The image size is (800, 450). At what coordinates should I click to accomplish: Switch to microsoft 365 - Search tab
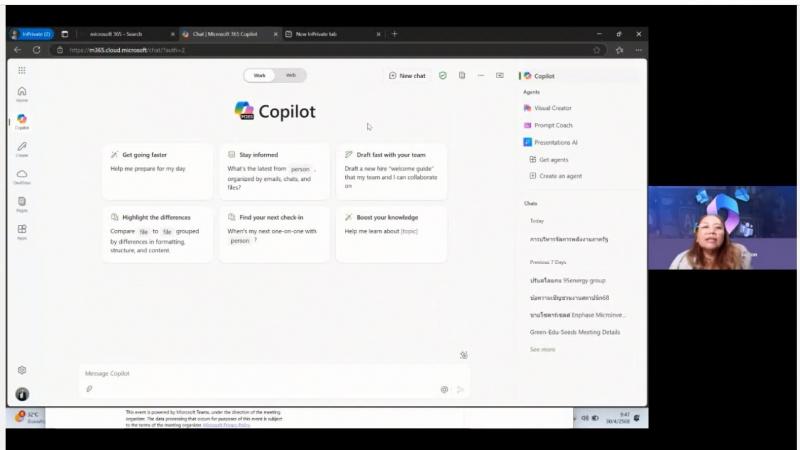pyautogui.click(x=127, y=34)
